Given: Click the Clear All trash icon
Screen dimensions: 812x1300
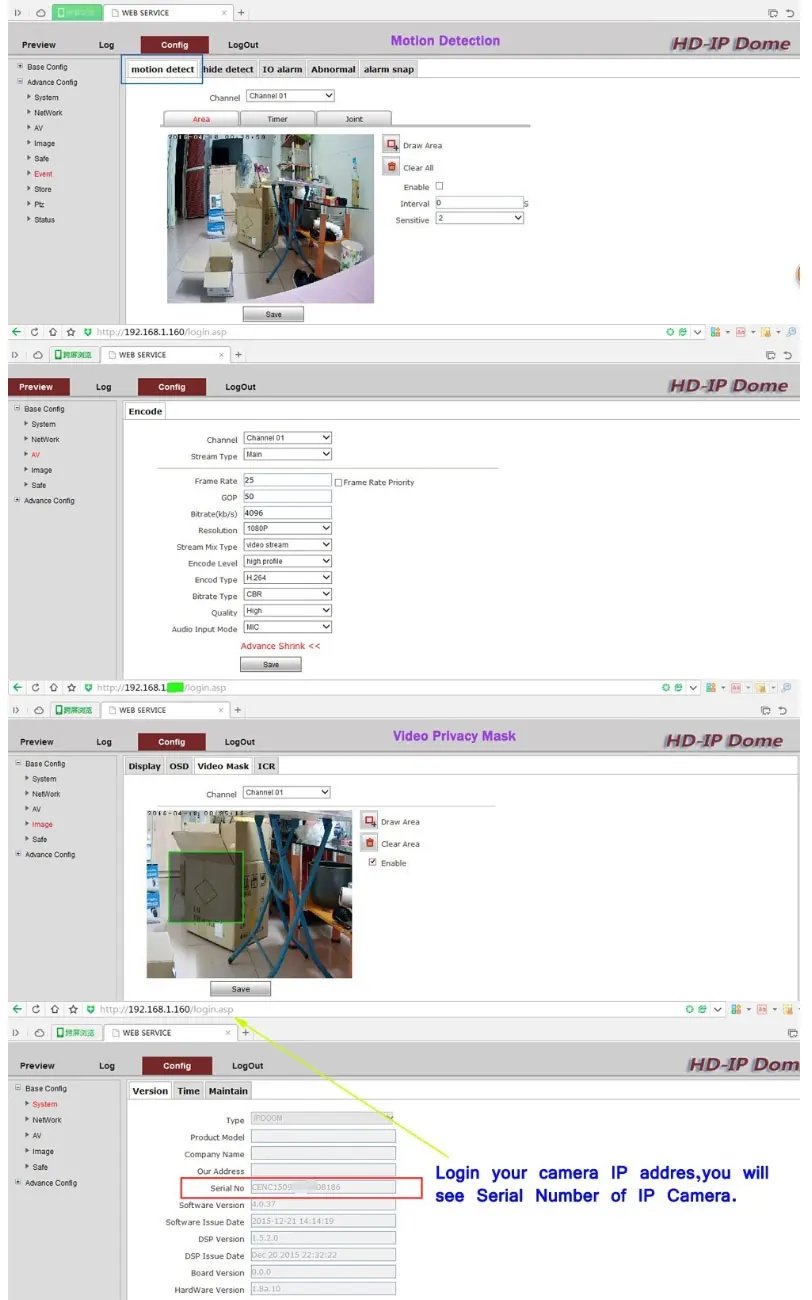Looking at the screenshot, I should pos(391,167).
